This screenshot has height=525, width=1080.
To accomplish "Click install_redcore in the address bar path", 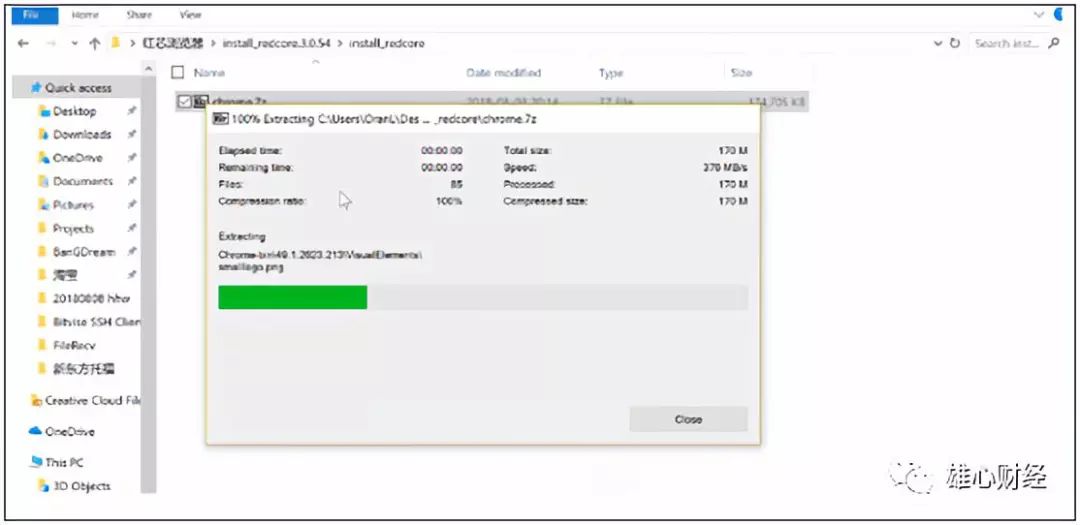I will 386,43.
